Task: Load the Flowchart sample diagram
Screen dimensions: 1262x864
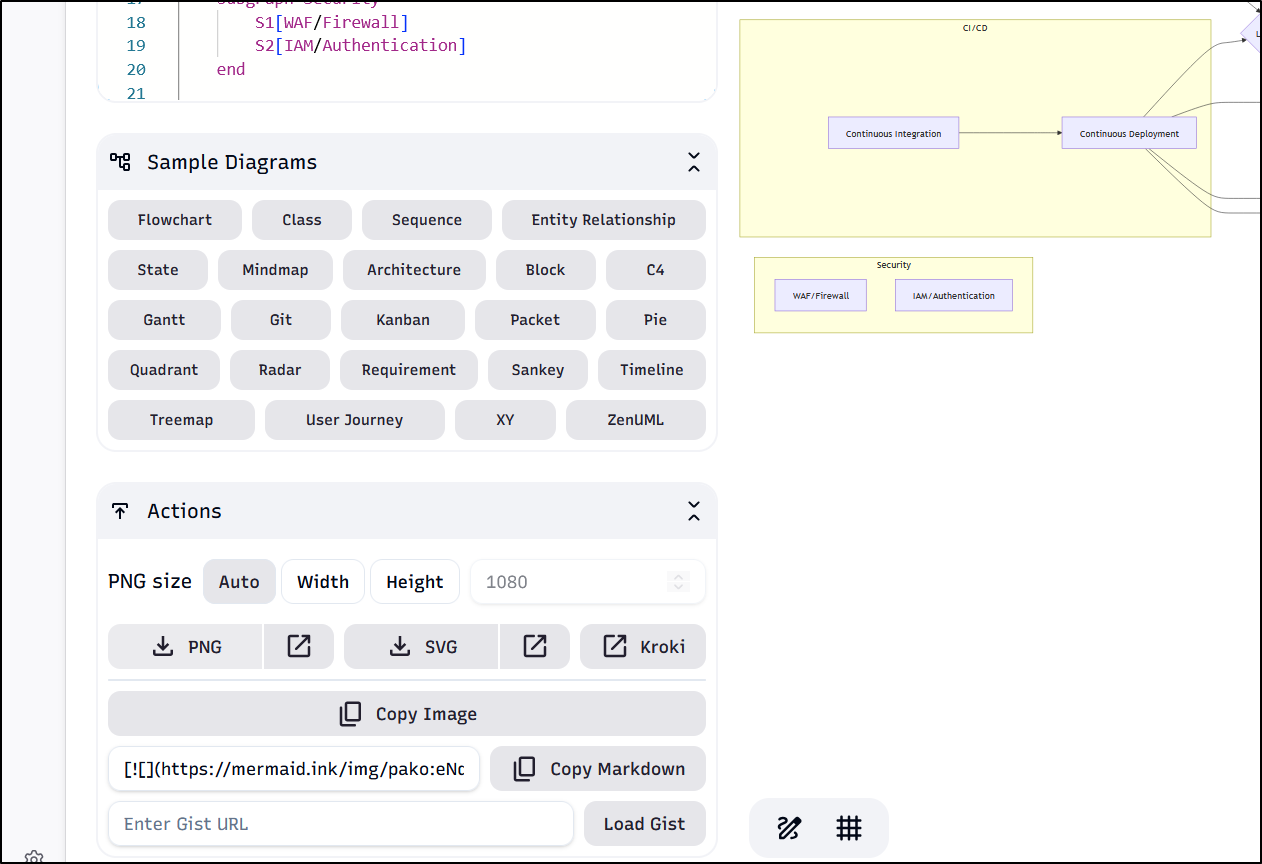Action: [x=174, y=220]
